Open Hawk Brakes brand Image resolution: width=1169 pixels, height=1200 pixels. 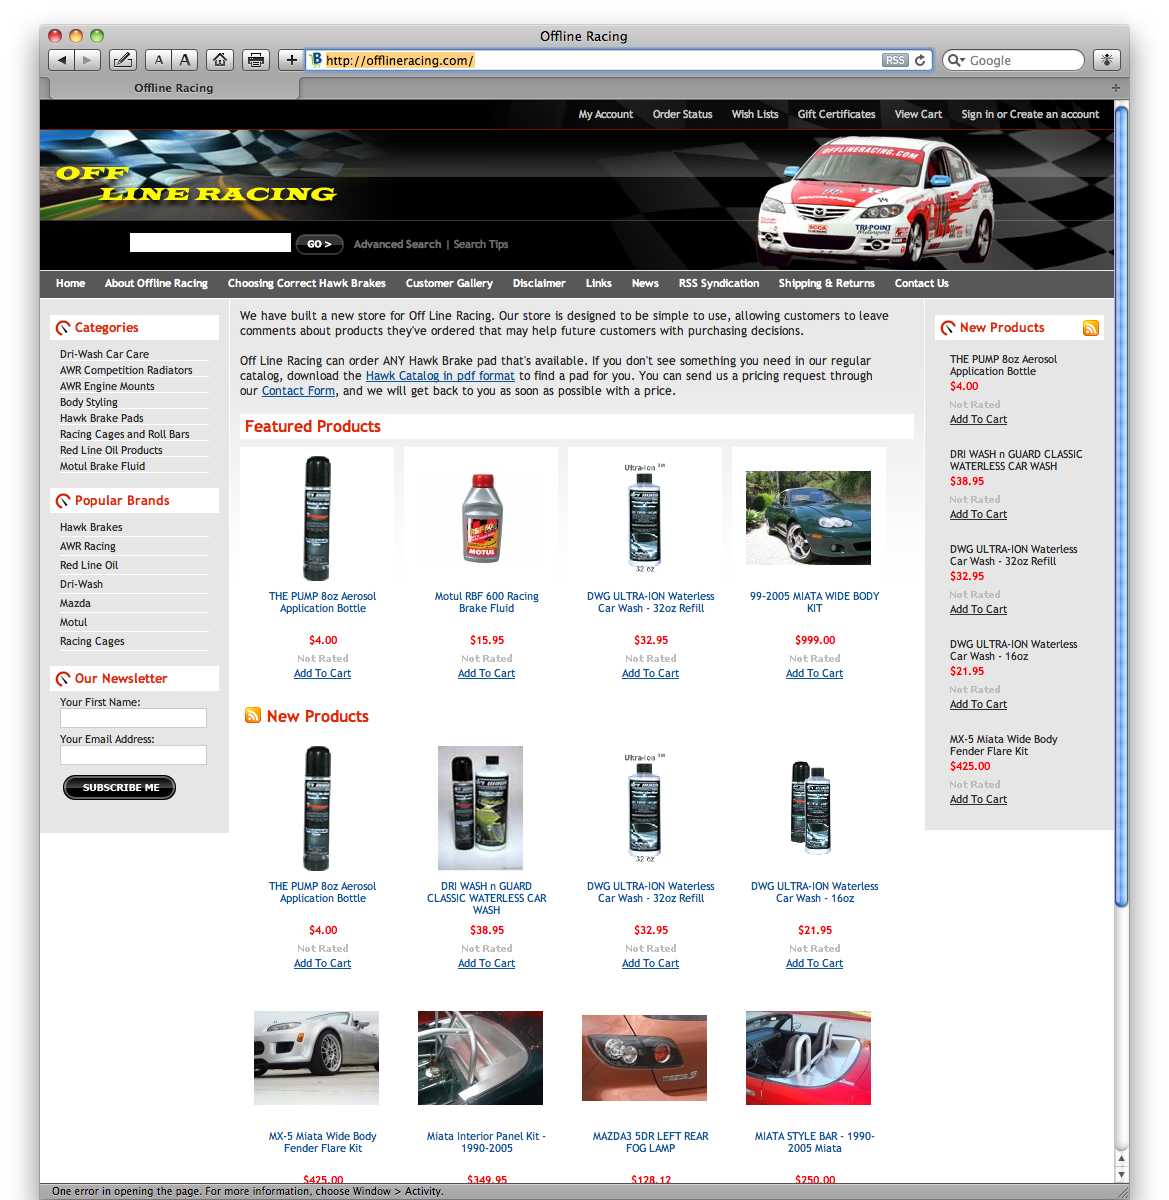point(91,527)
